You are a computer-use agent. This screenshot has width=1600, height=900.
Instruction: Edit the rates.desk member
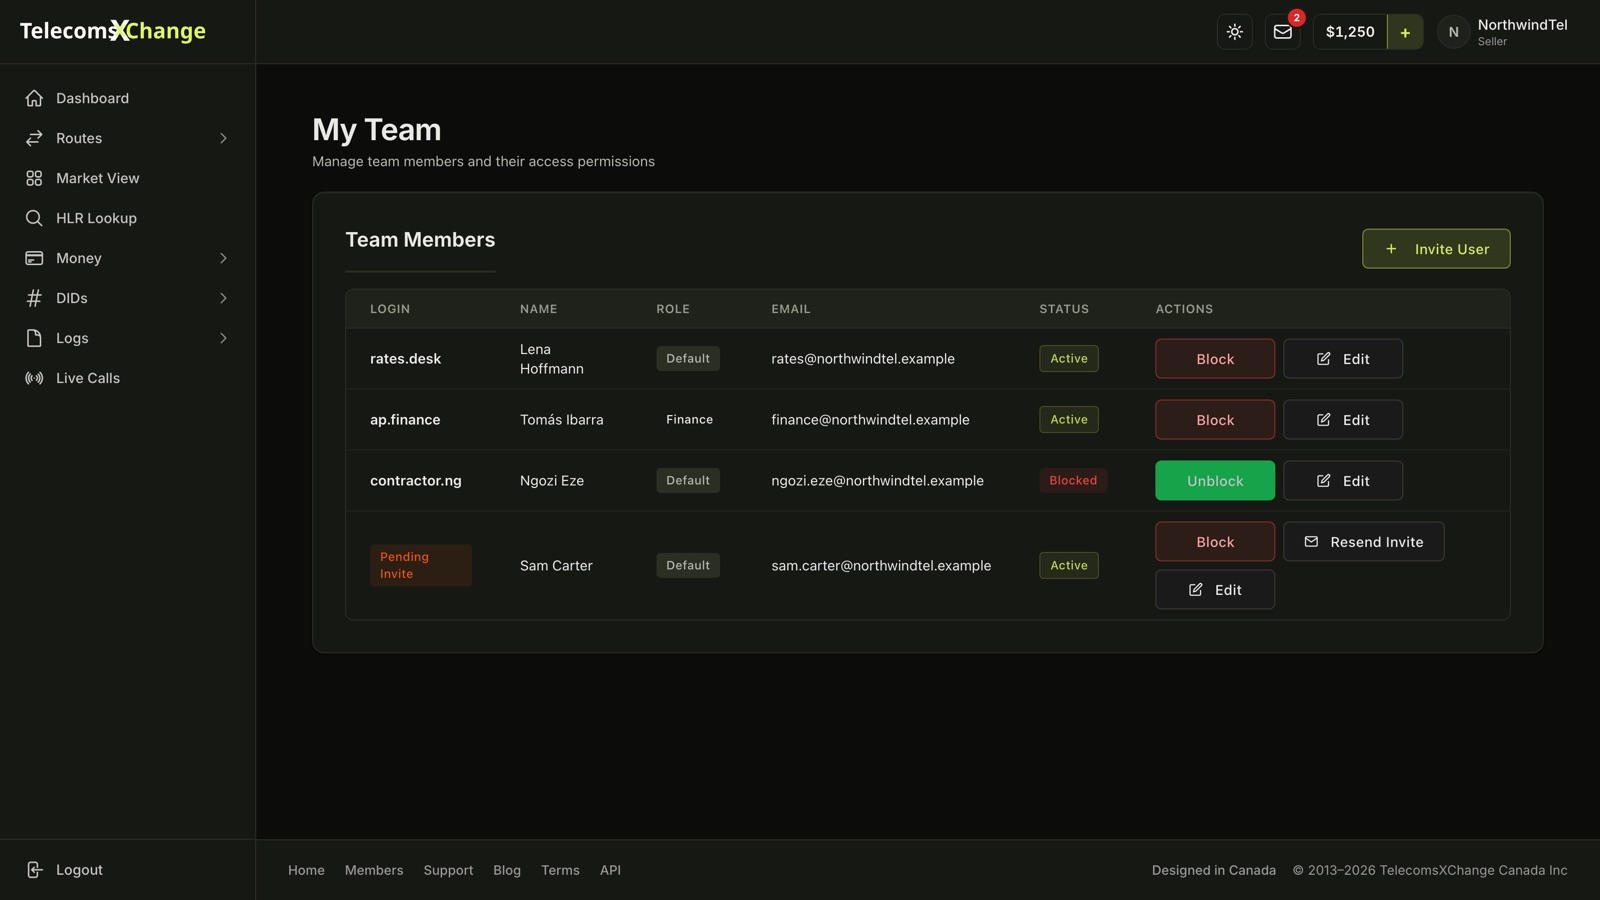click(1343, 359)
